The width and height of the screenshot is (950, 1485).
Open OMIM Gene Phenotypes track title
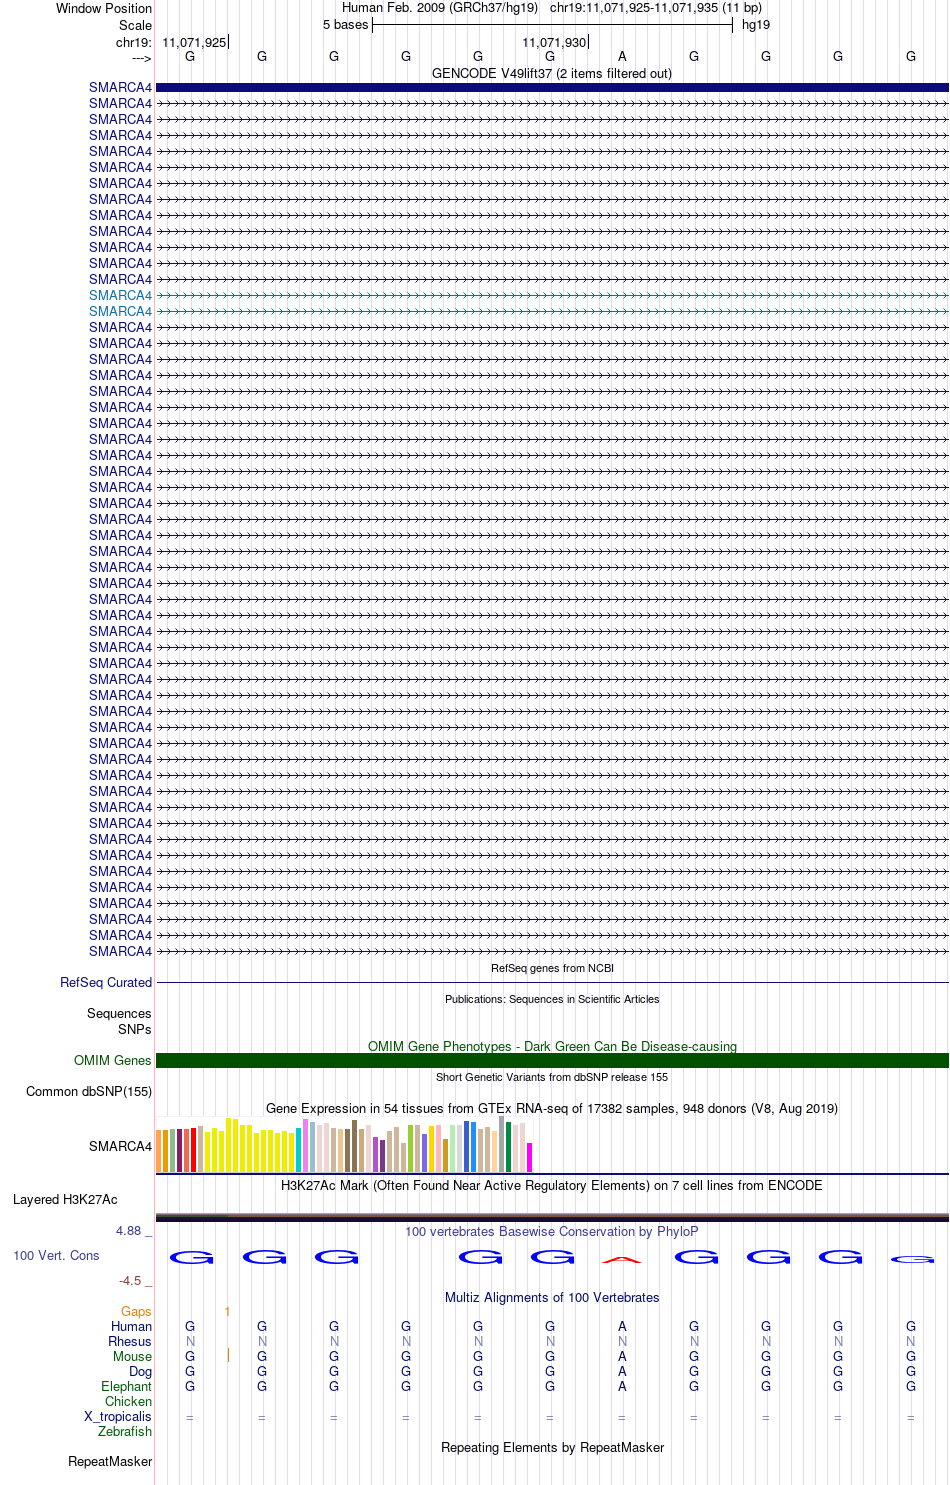[x=552, y=1046]
